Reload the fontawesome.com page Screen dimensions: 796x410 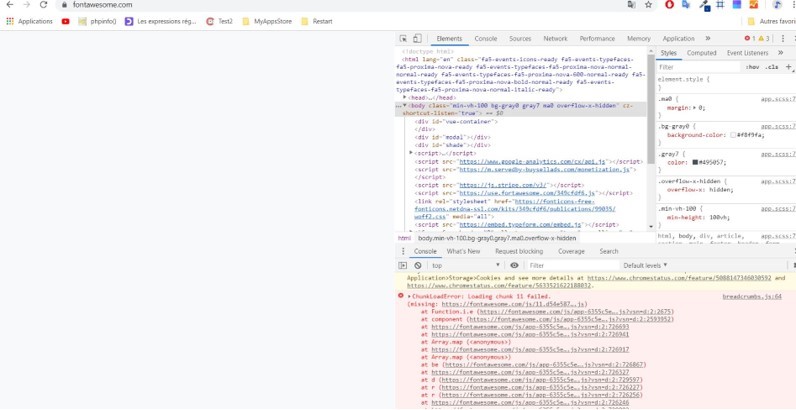click(44, 5)
